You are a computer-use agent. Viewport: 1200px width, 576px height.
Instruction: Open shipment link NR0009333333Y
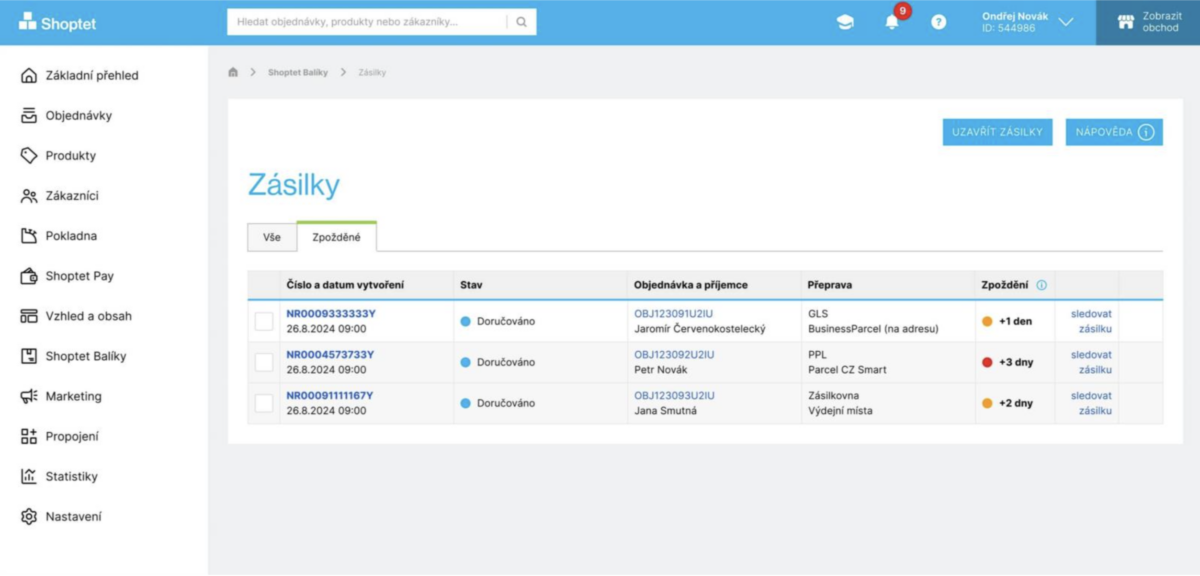click(330, 313)
